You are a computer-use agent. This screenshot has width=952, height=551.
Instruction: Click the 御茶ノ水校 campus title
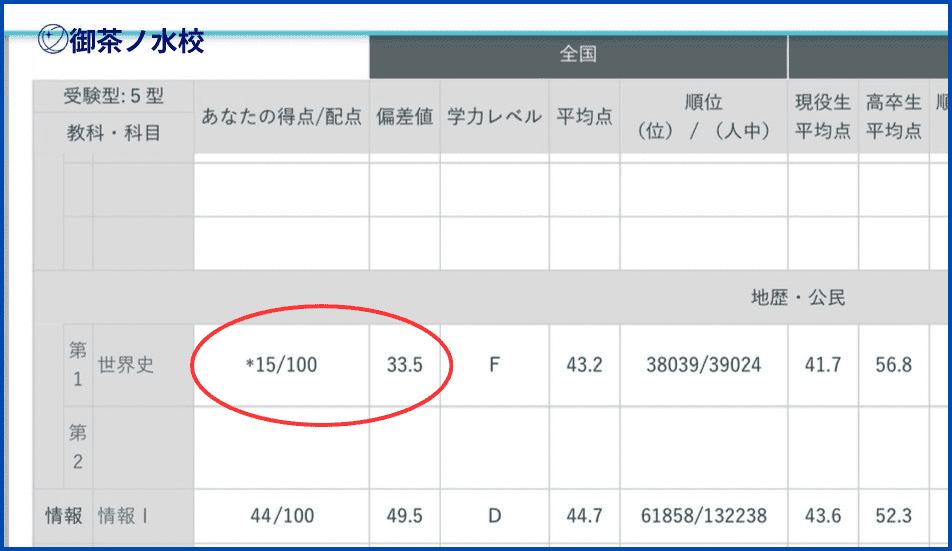(x=136, y=40)
